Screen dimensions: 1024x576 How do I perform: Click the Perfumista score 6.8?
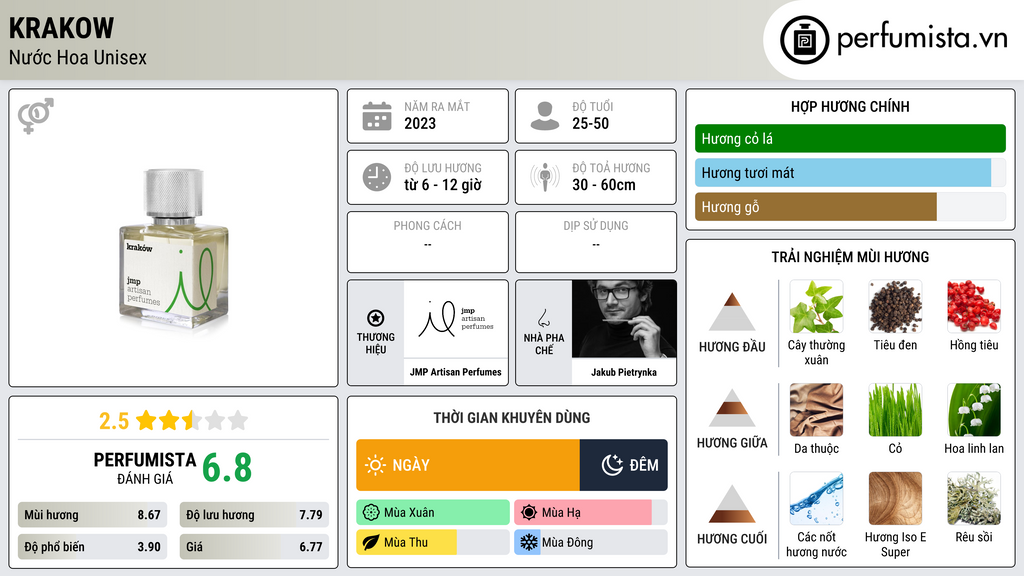(x=227, y=468)
